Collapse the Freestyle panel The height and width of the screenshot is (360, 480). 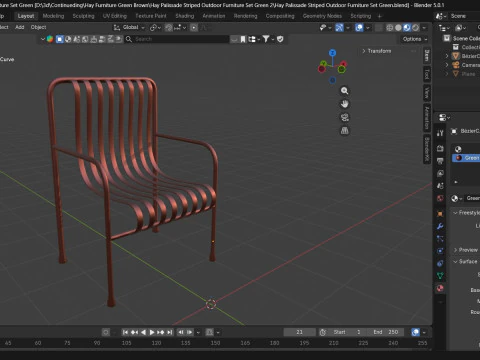(x=466, y=213)
